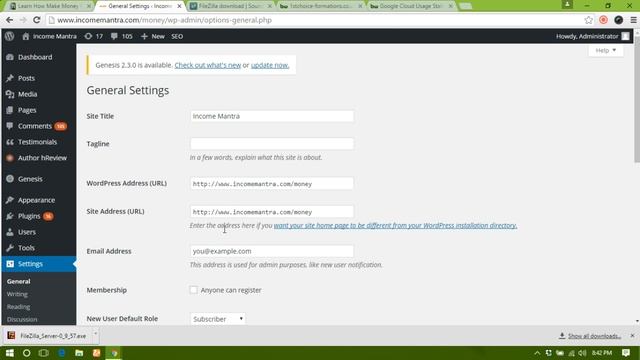Open the WordPress logo menu
Screen dimensions: 640x360
coord(9,36)
